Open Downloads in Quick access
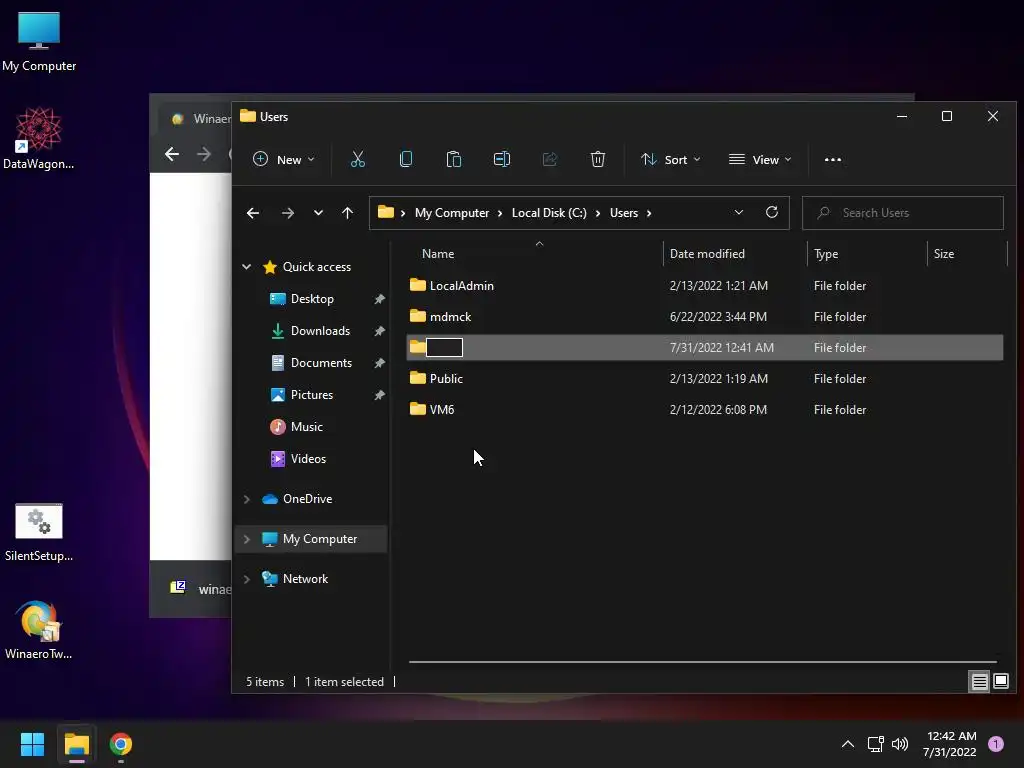The height and width of the screenshot is (768, 1024). coord(320,330)
